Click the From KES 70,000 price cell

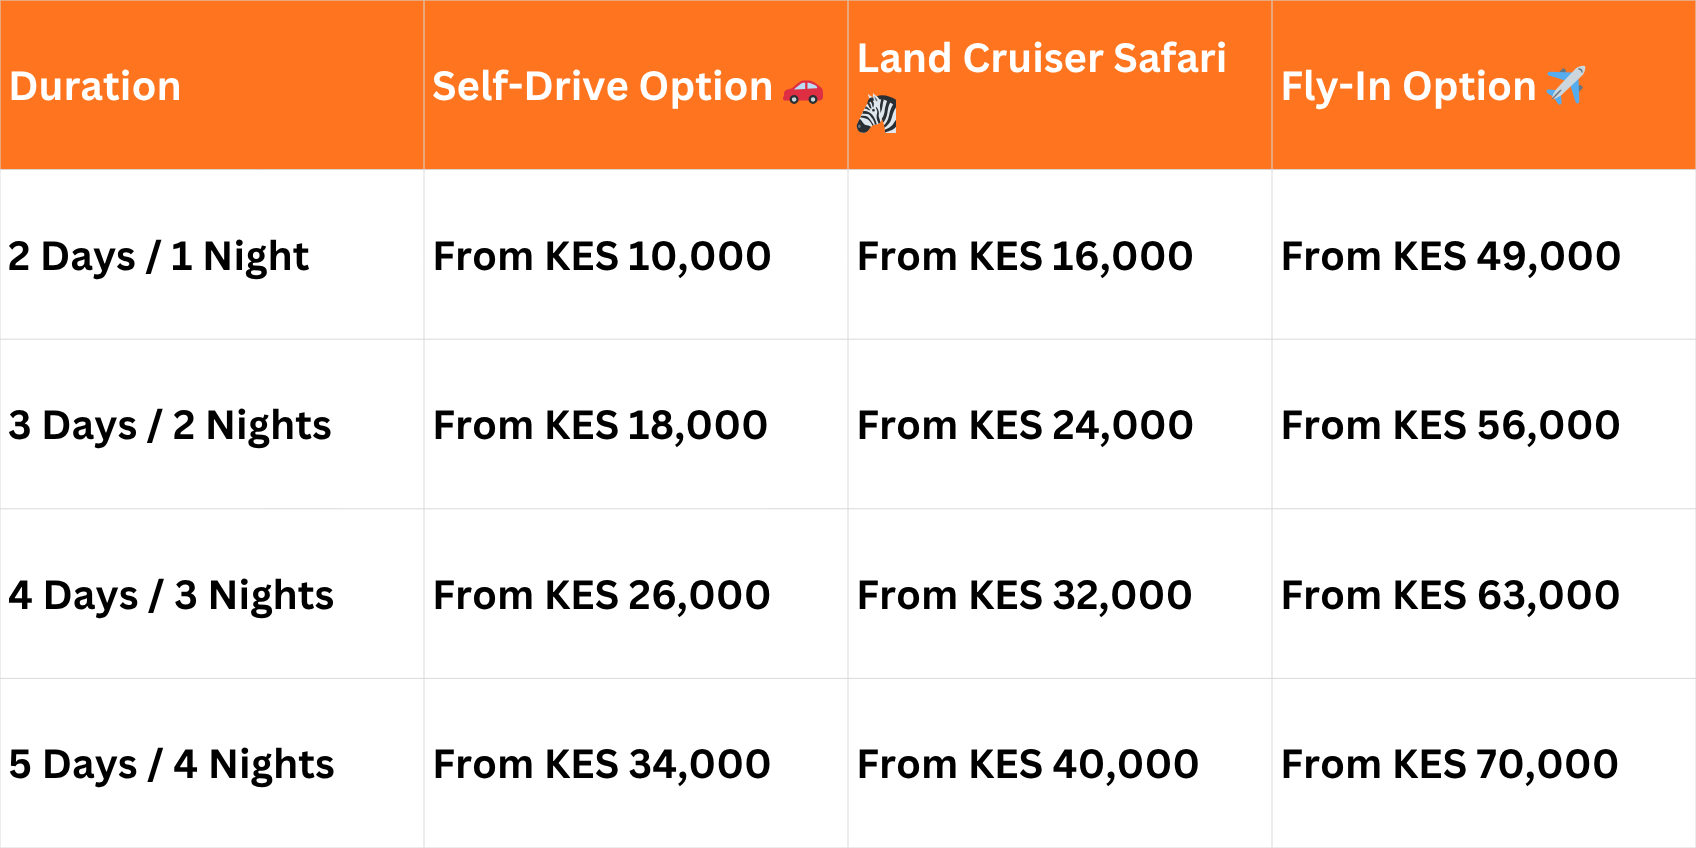pyautogui.click(x=1450, y=765)
